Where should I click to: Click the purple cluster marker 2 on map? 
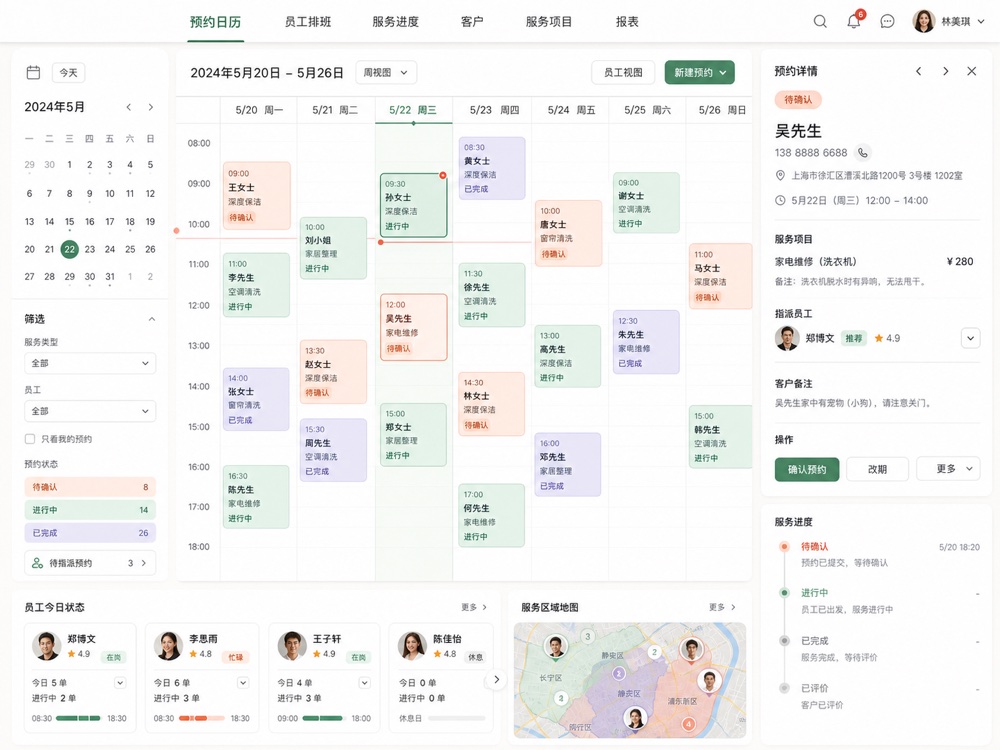click(x=619, y=673)
